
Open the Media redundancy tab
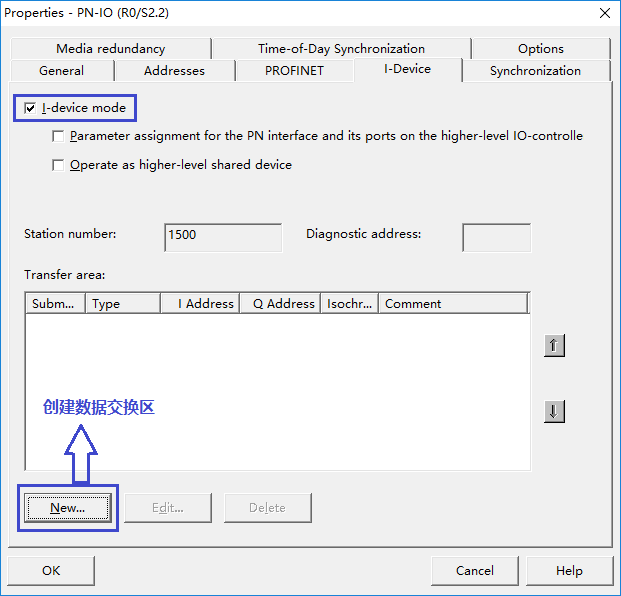point(110,48)
